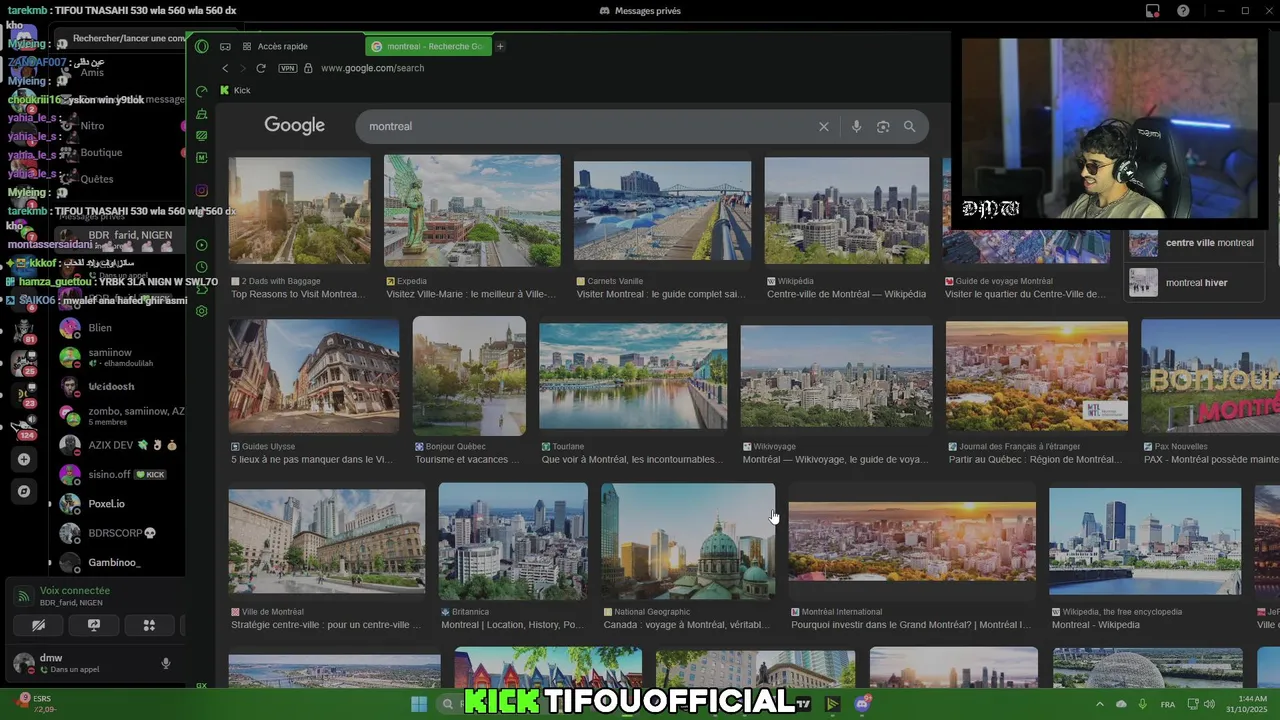The image size is (1280, 720).
Task: Edit the www.google.com/search address bar
Action: point(372,68)
